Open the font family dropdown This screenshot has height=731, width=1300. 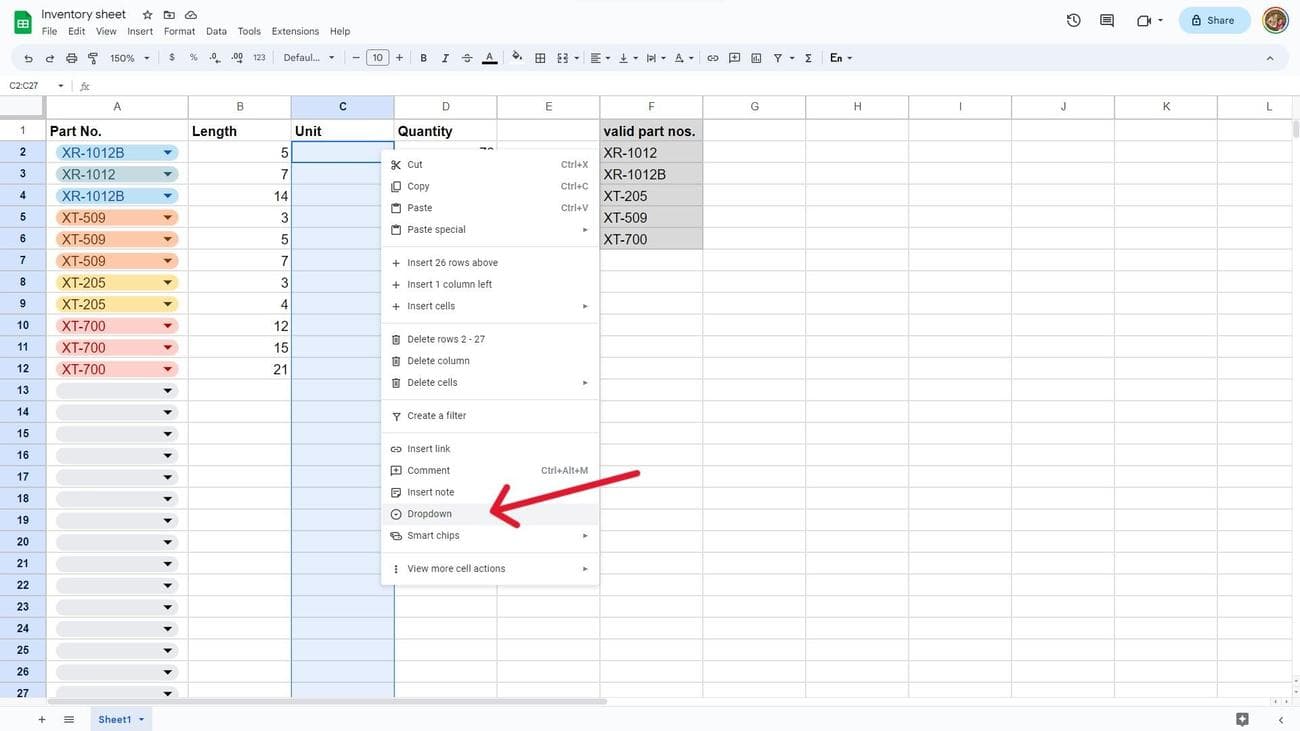coord(309,58)
